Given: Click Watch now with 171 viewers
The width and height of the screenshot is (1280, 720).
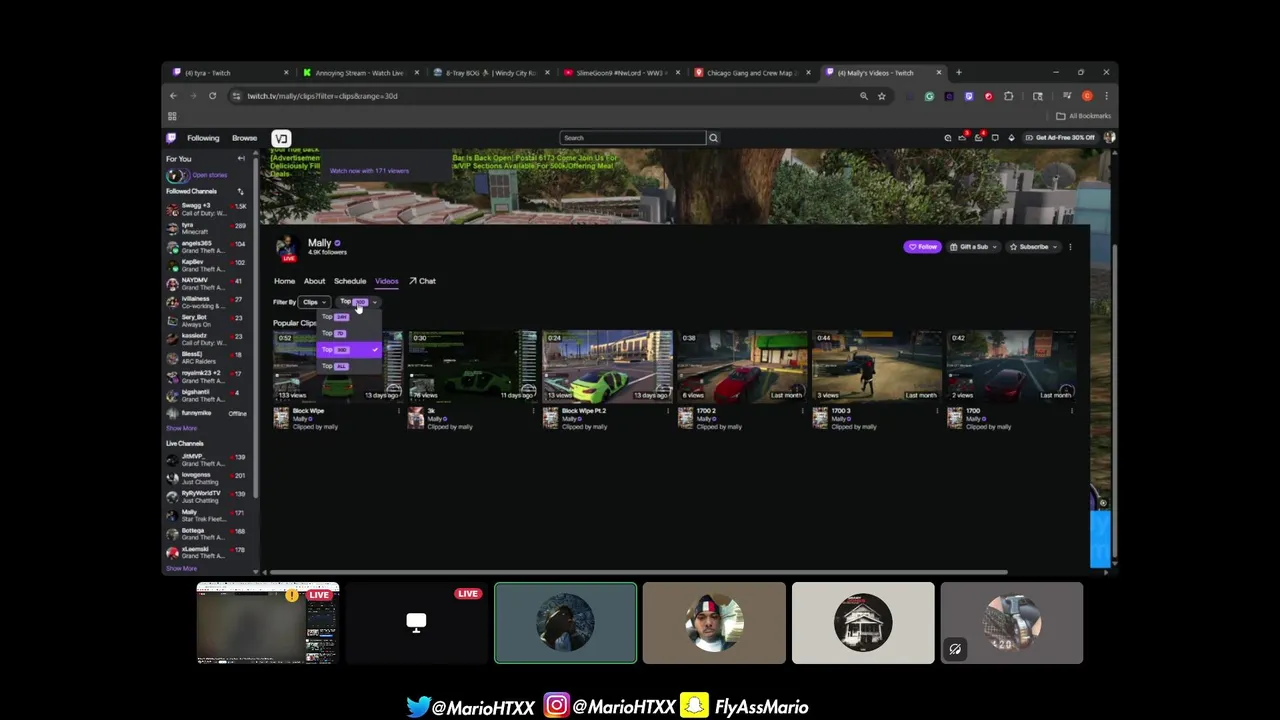Looking at the screenshot, I should click(369, 171).
